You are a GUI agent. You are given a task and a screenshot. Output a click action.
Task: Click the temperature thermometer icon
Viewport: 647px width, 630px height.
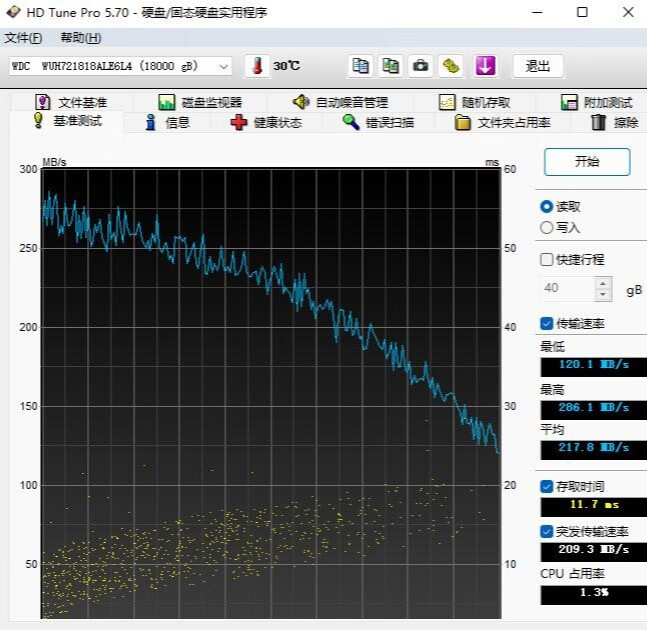[257, 66]
